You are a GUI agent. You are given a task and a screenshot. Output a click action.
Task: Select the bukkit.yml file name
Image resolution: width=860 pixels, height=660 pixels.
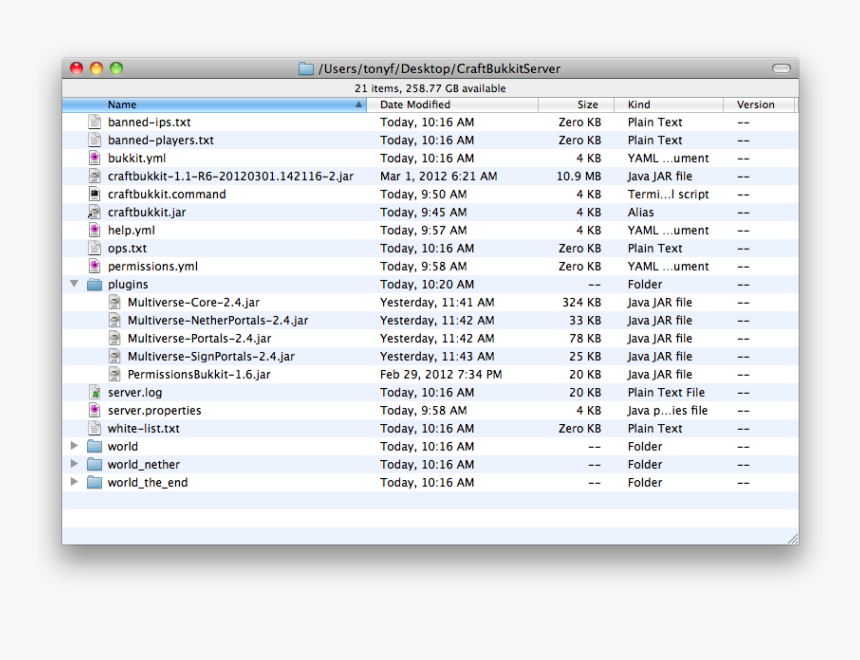pos(137,159)
